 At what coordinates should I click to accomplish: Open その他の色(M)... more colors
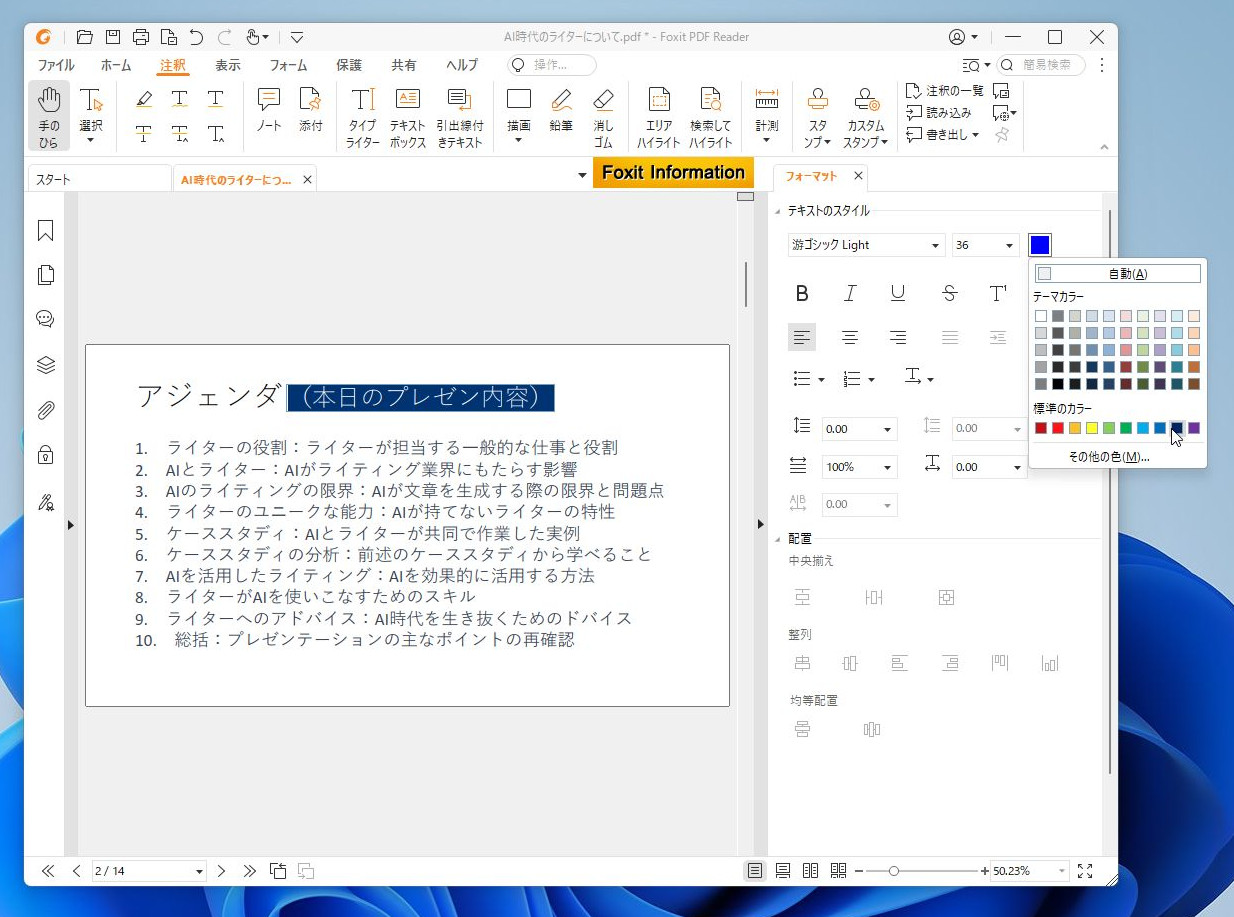tap(1108, 457)
